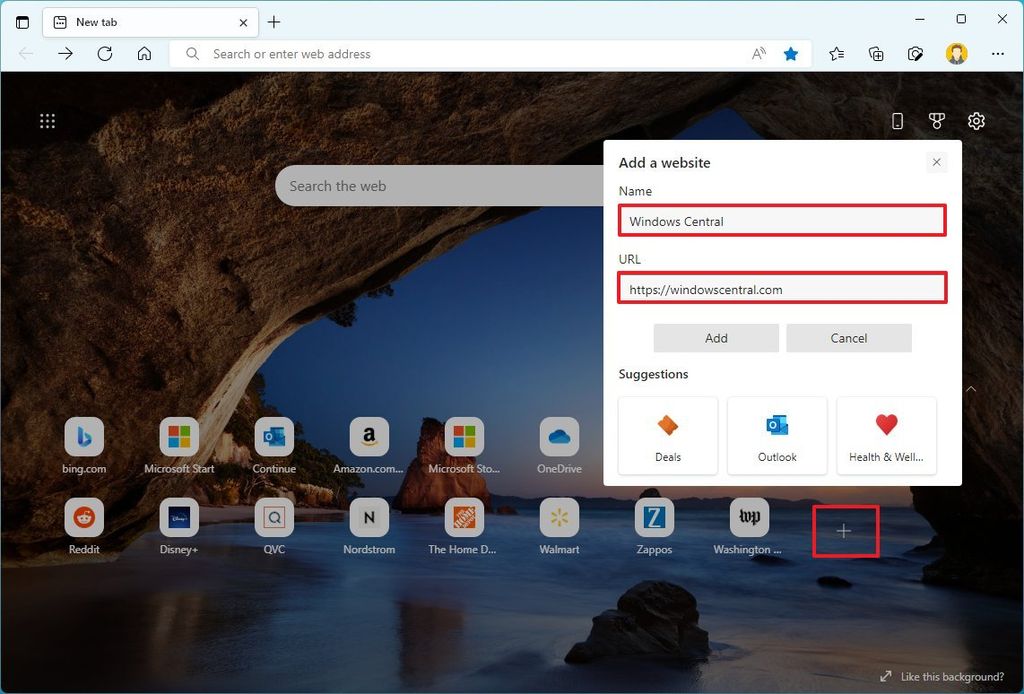The height and width of the screenshot is (694, 1024).
Task: Click the profile avatar icon
Action: pyautogui.click(x=957, y=54)
